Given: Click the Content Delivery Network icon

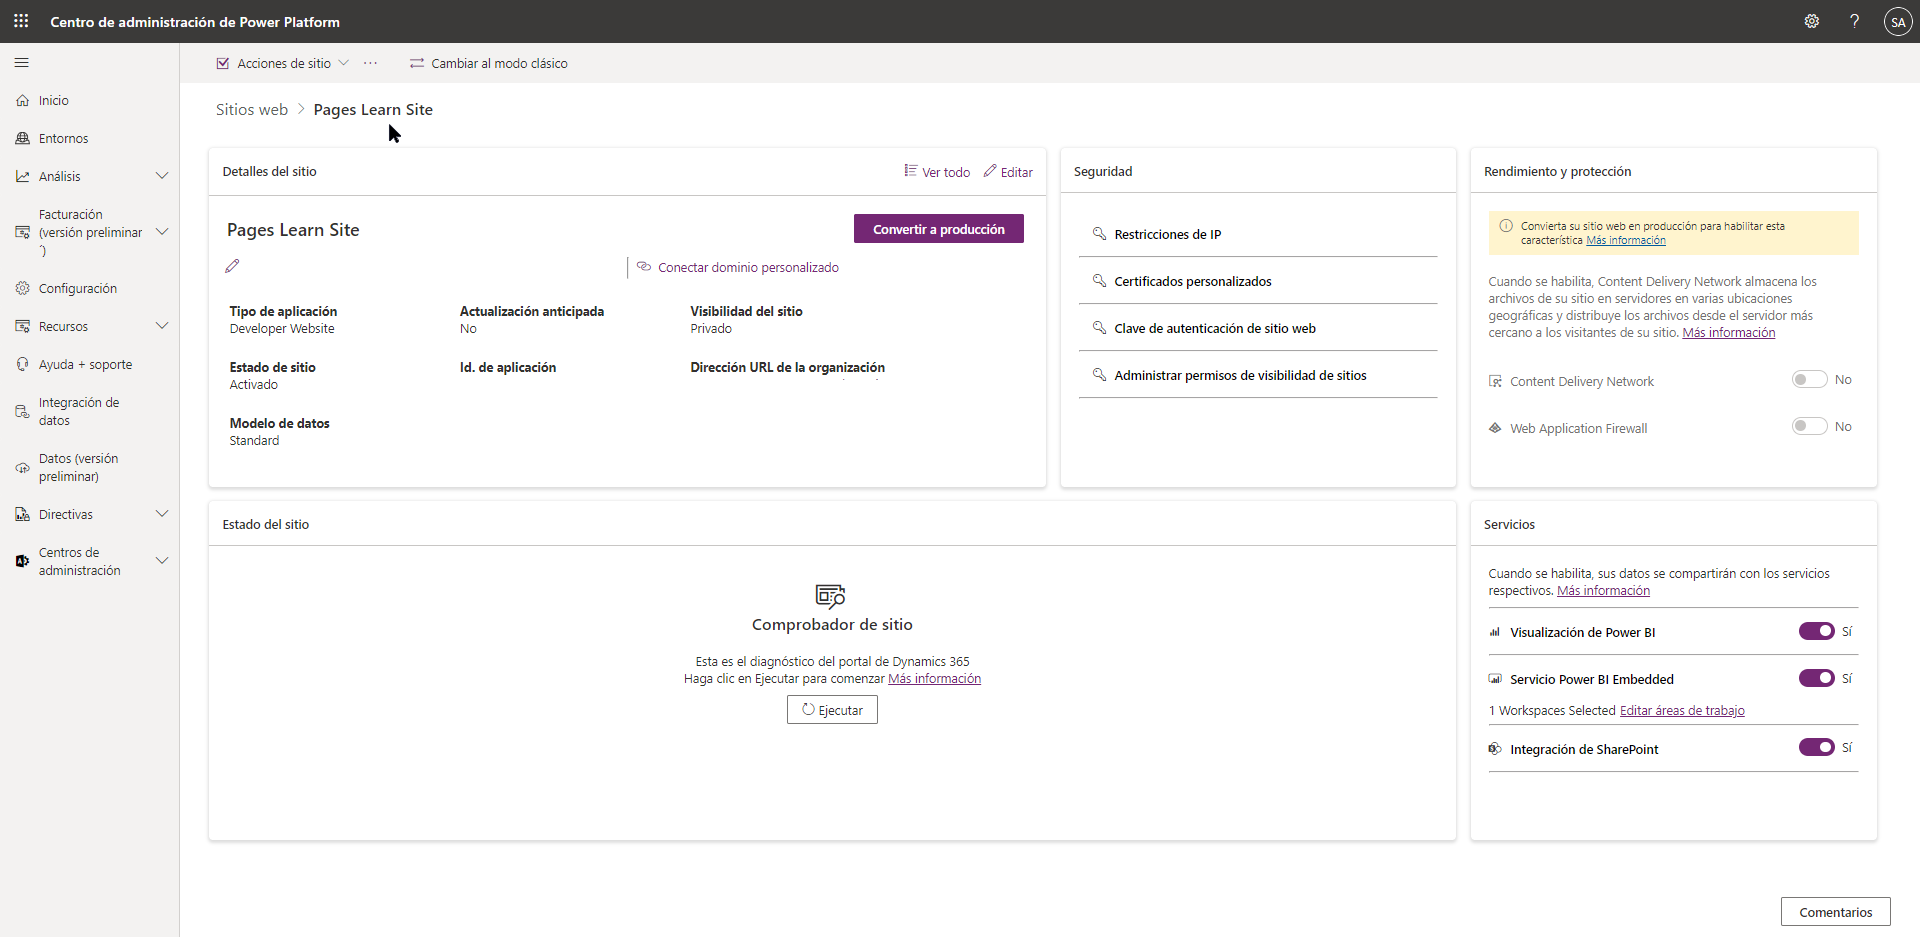Looking at the screenshot, I should (x=1495, y=381).
